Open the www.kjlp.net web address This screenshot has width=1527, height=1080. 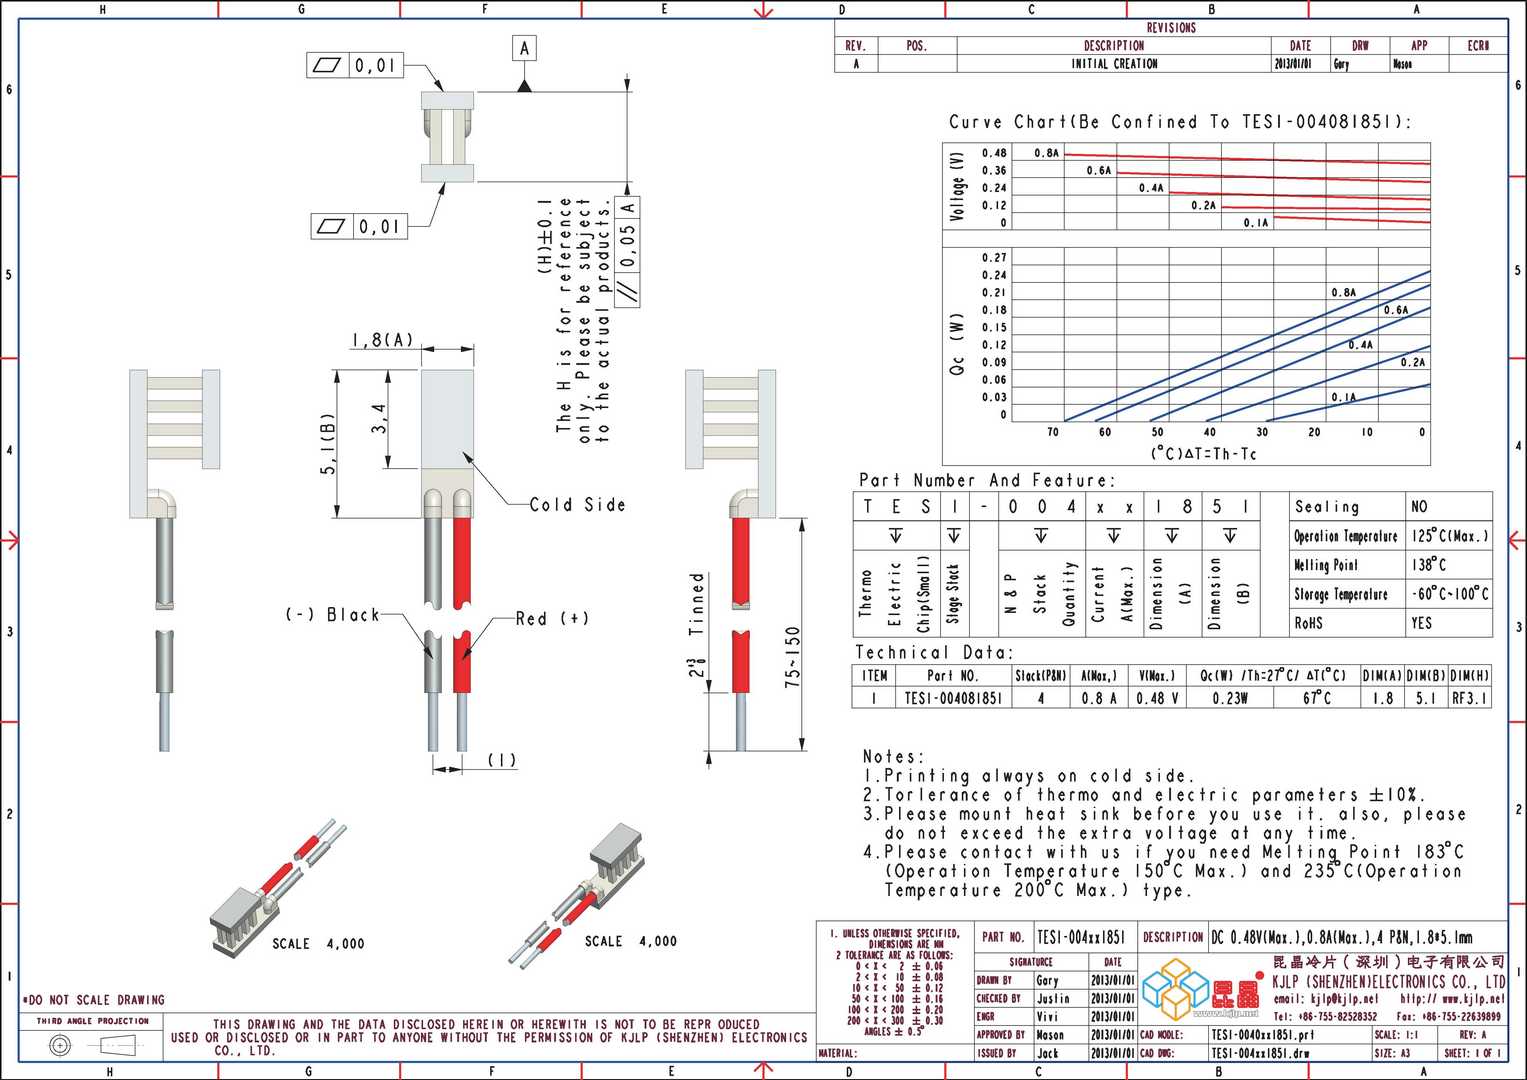pos(1452,998)
